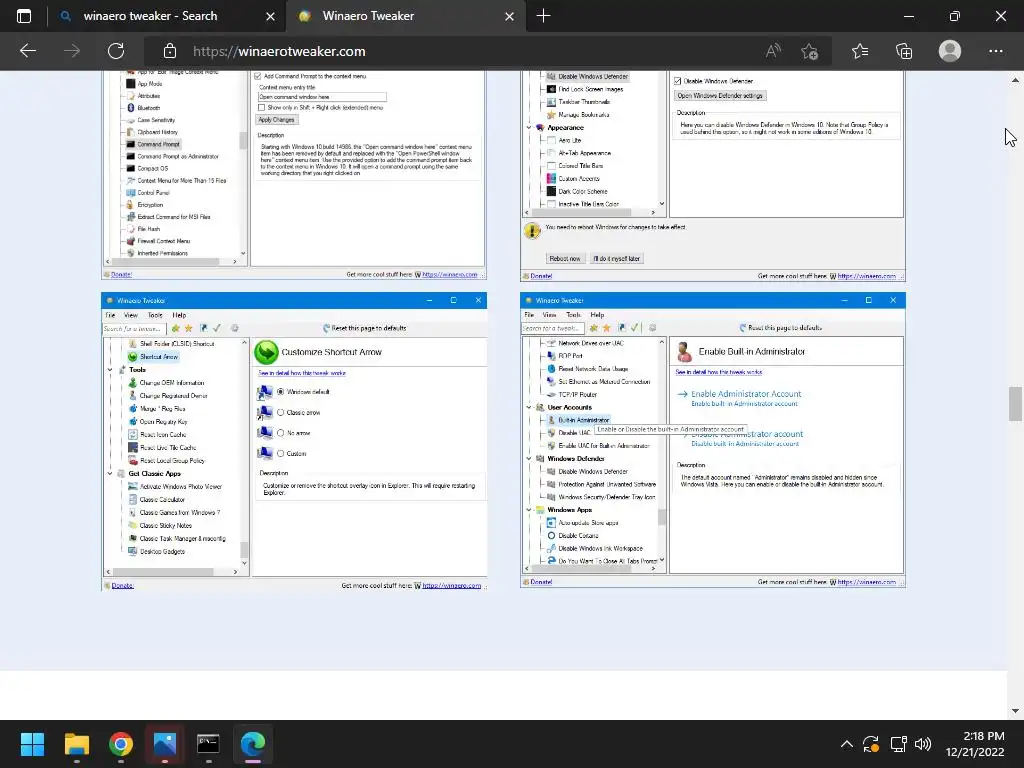Open the Enable Built-in Administrator screenshot
The height and width of the screenshot is (768, 1024).
tap(712, 440)
